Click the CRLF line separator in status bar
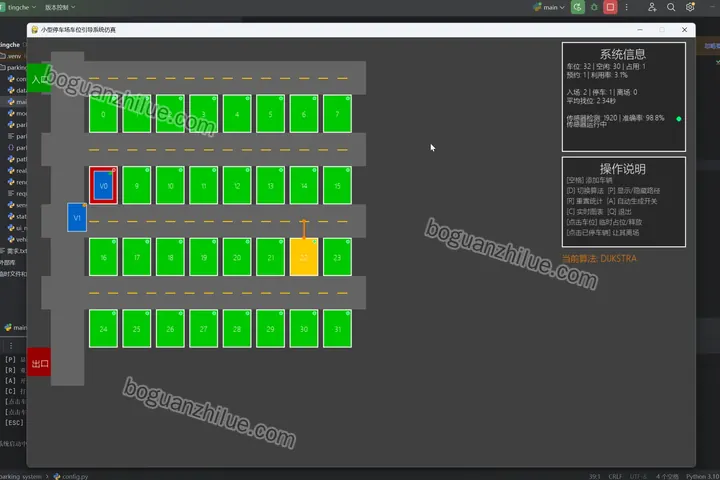The height and width of the screenshot is (480, 720). coord(615,476)
